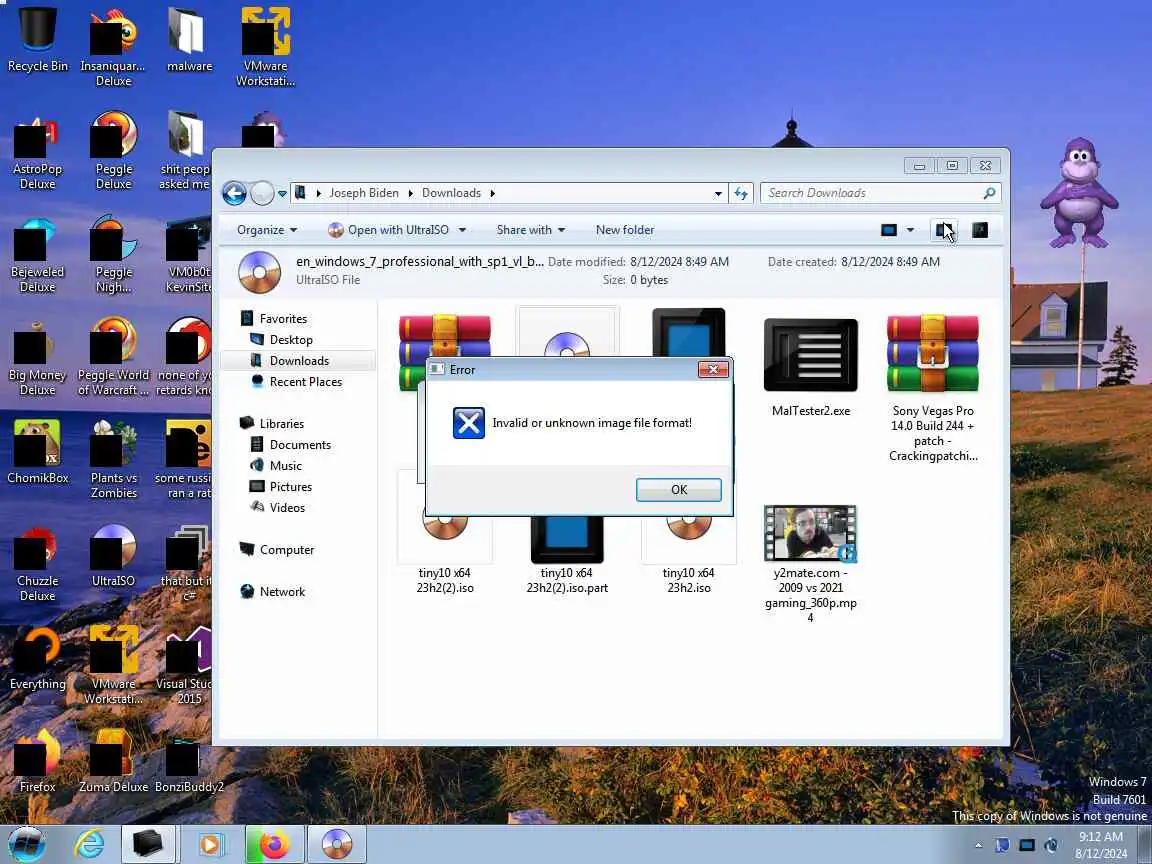The width and height of the screenshot is (1152, 864).
Task: Click OK in the Error dialog
Action: 678,489
